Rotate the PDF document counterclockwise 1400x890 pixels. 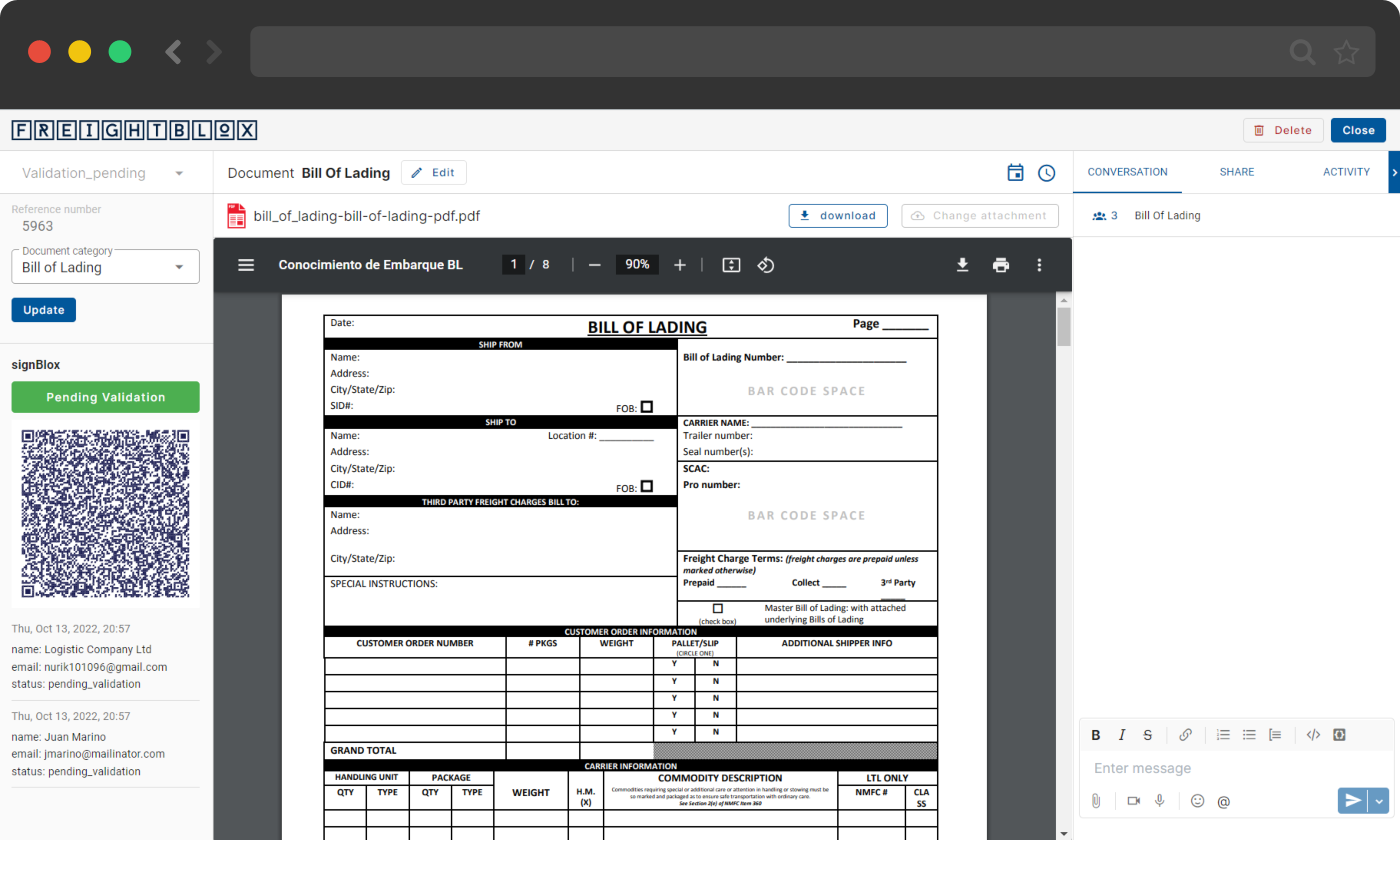(x=766, y=265)
